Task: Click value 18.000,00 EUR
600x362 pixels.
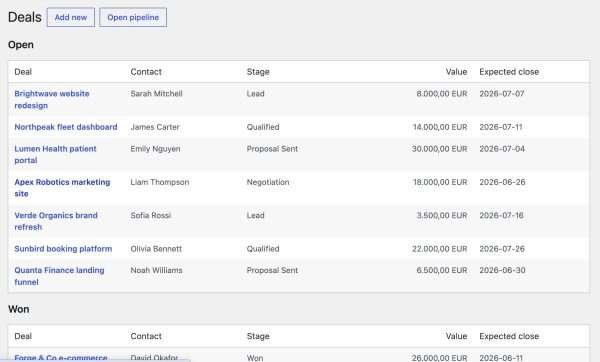Action: [x=440, y=182]
